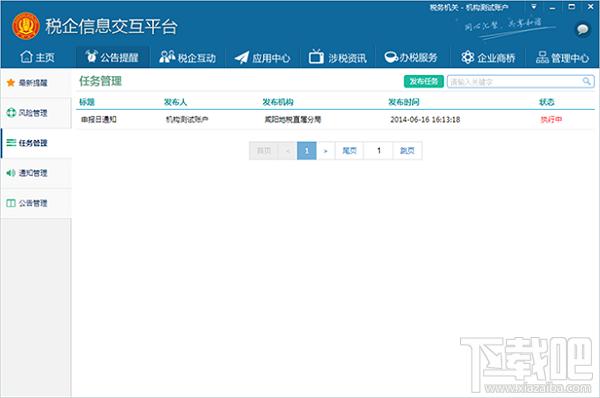600x398 pixels.
Task: Open 最新提醒 in sidebar
Action: [36, 83]
